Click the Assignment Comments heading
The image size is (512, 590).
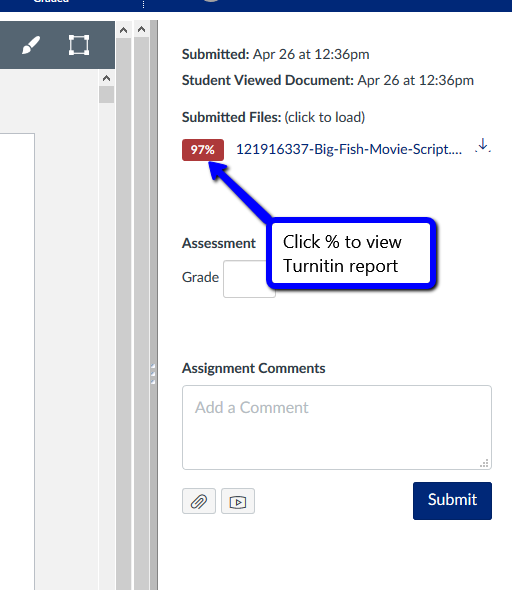[x=254, y=368]
